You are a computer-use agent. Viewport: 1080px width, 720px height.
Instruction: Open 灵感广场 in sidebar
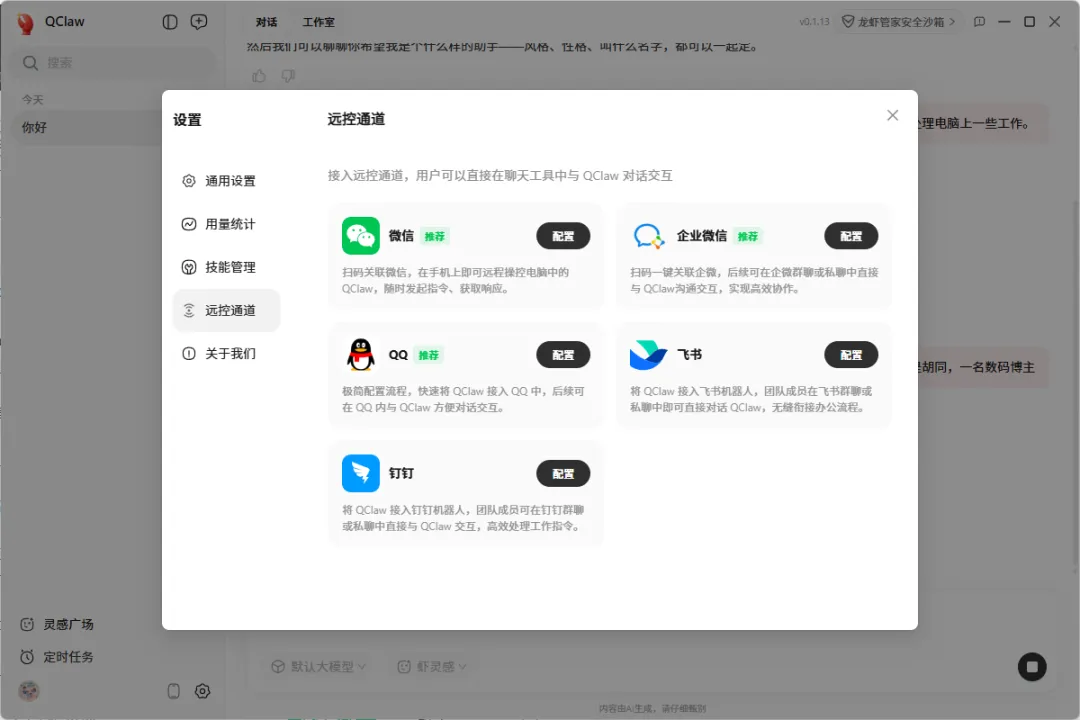tap(57, 624)
